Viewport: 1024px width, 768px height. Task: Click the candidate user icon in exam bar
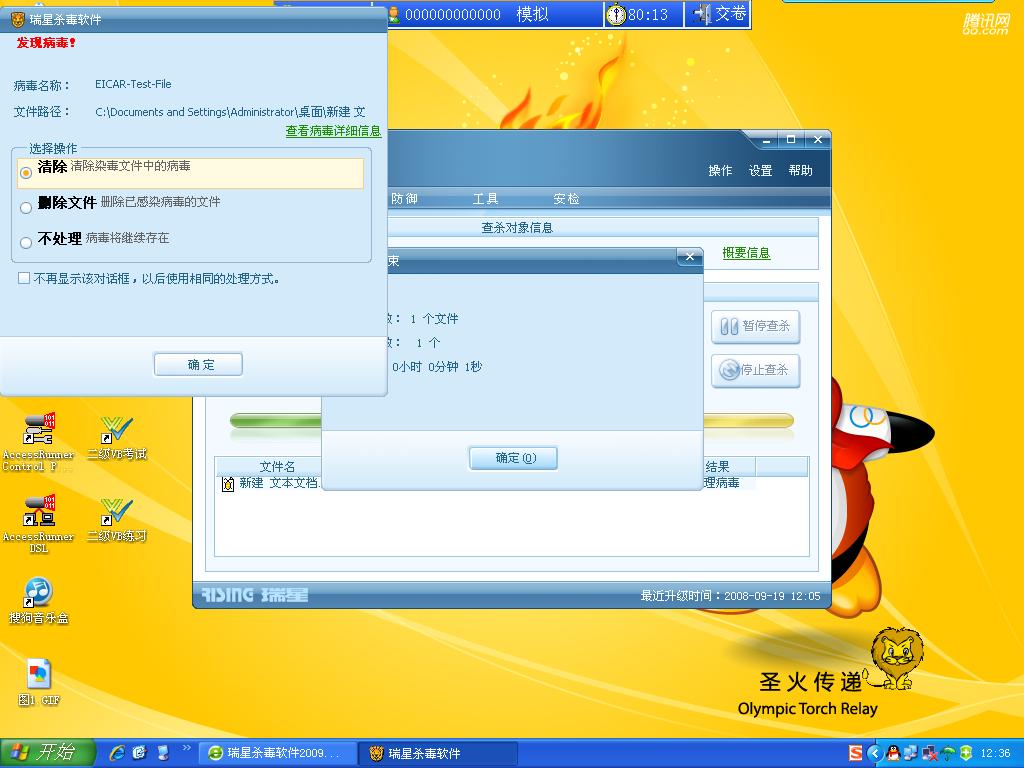coord(394,14)
